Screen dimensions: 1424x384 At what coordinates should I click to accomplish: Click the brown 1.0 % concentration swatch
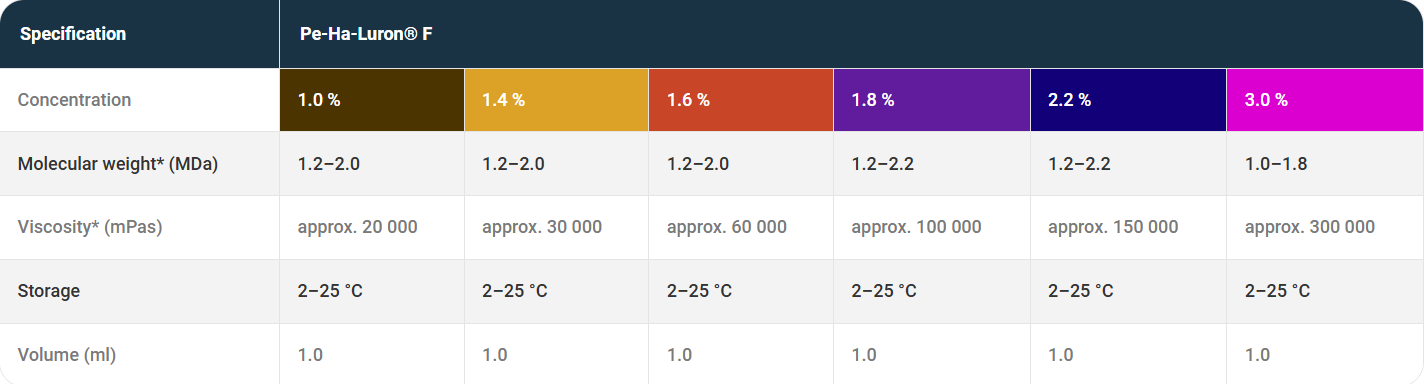[x=372, y=100]
